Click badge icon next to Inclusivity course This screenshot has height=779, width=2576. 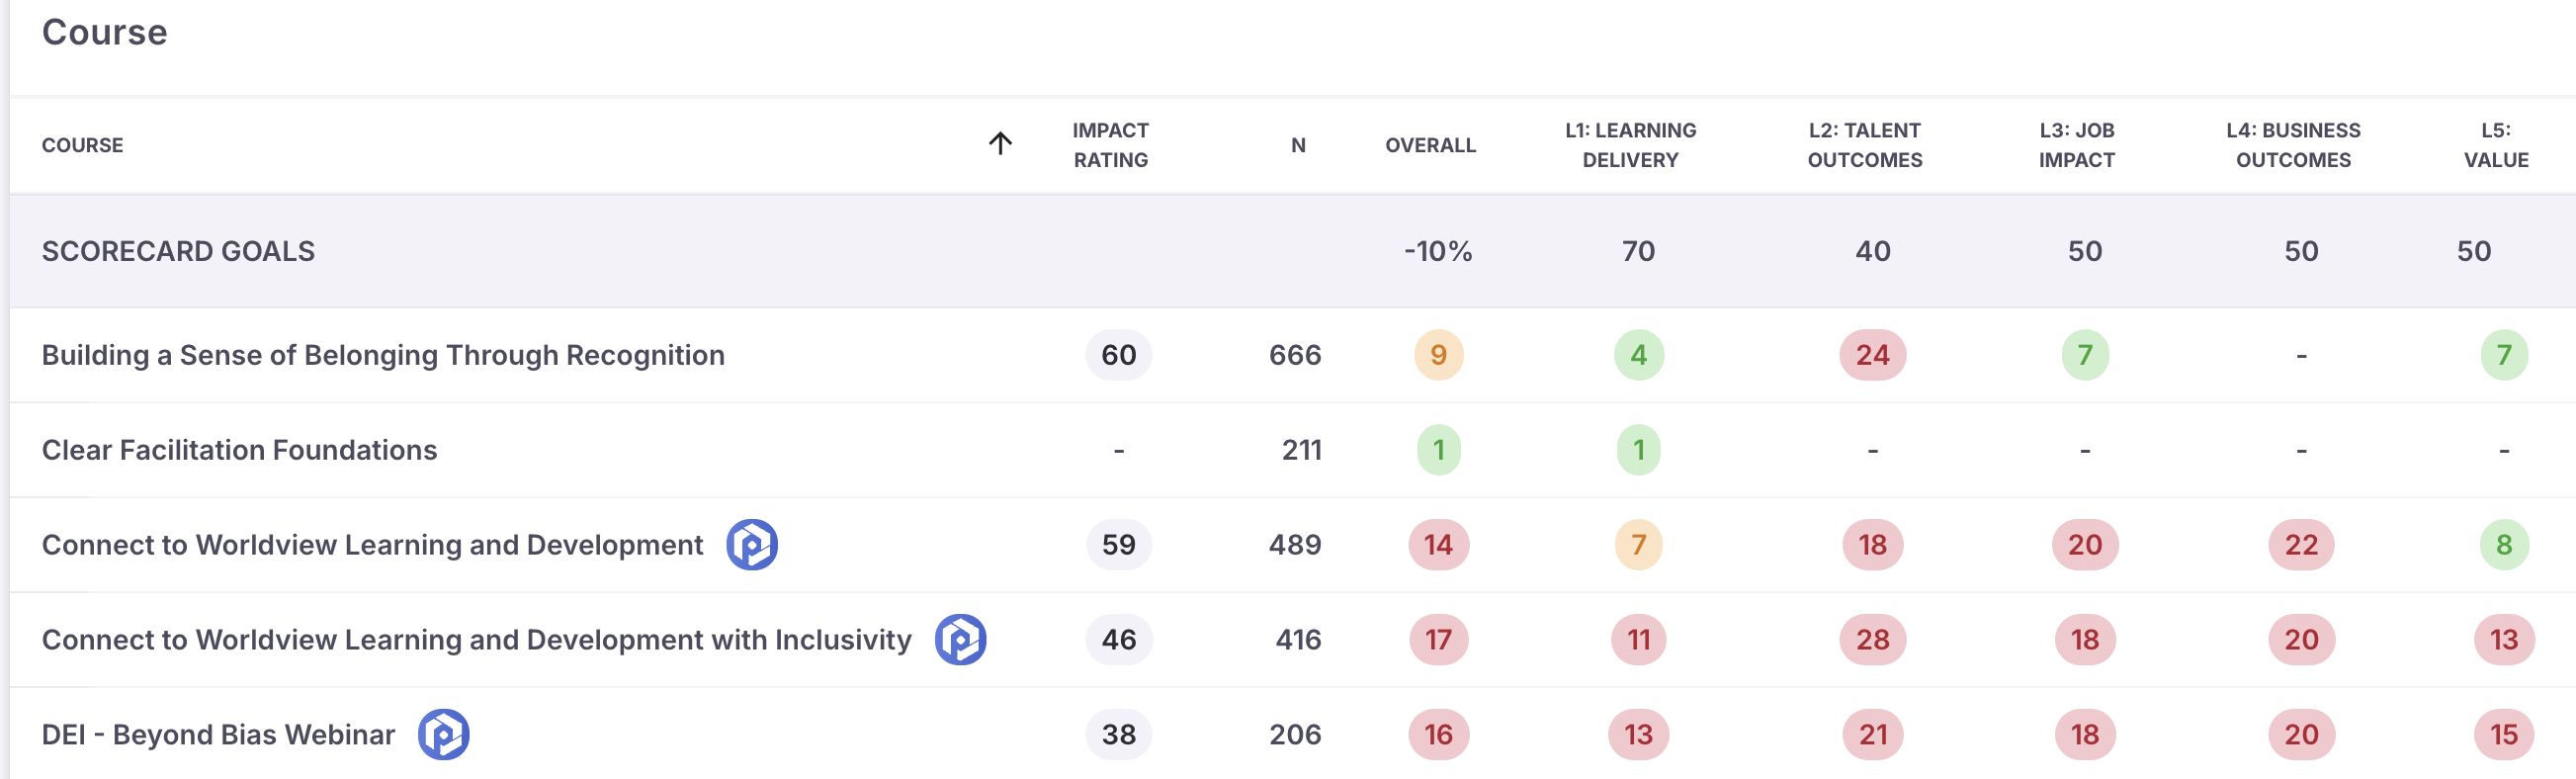pyautogui.click(x=960, y=640)
